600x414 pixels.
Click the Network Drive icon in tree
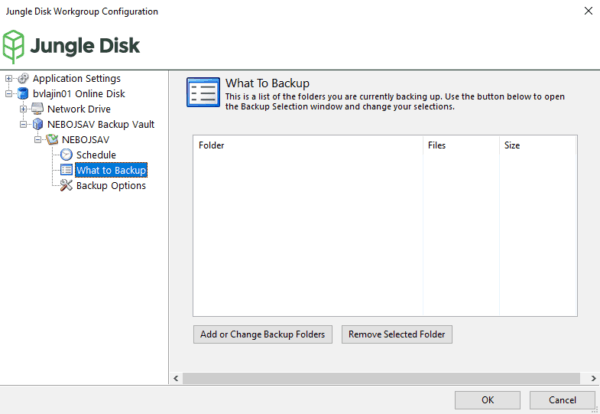[37, 109]
